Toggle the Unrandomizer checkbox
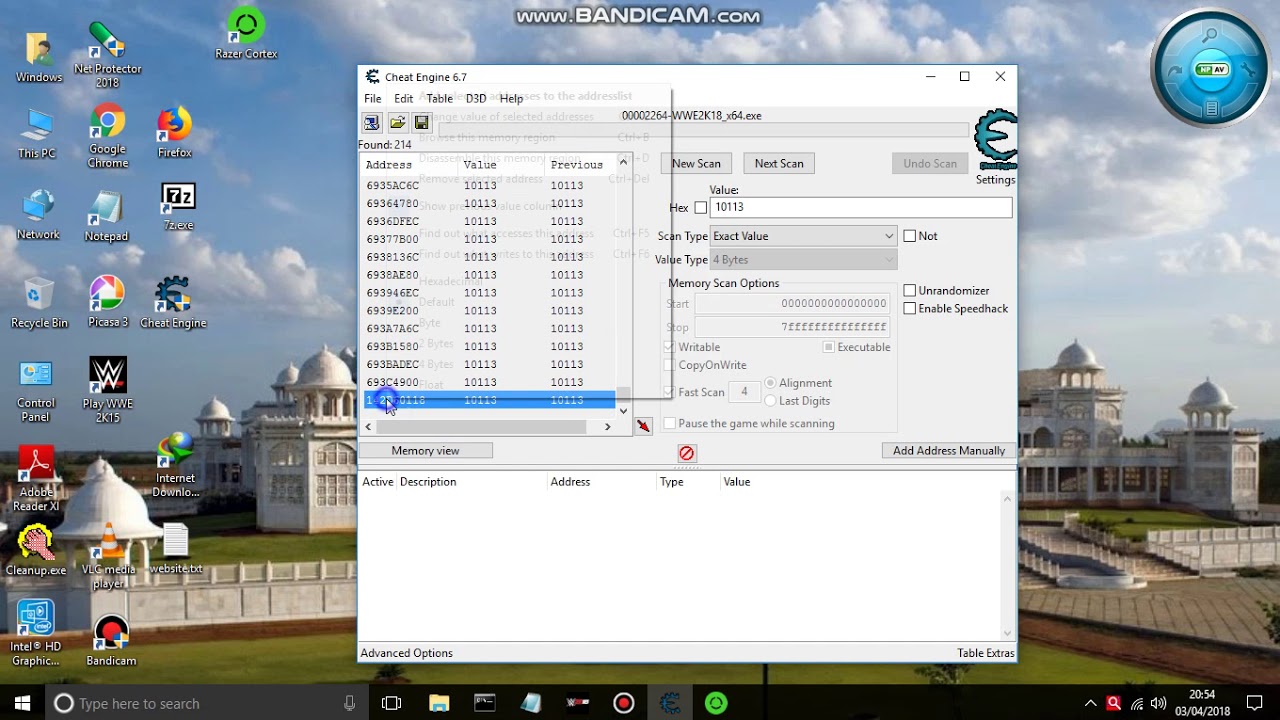The height and width of the screenshot is (720, 1280). 909,290
